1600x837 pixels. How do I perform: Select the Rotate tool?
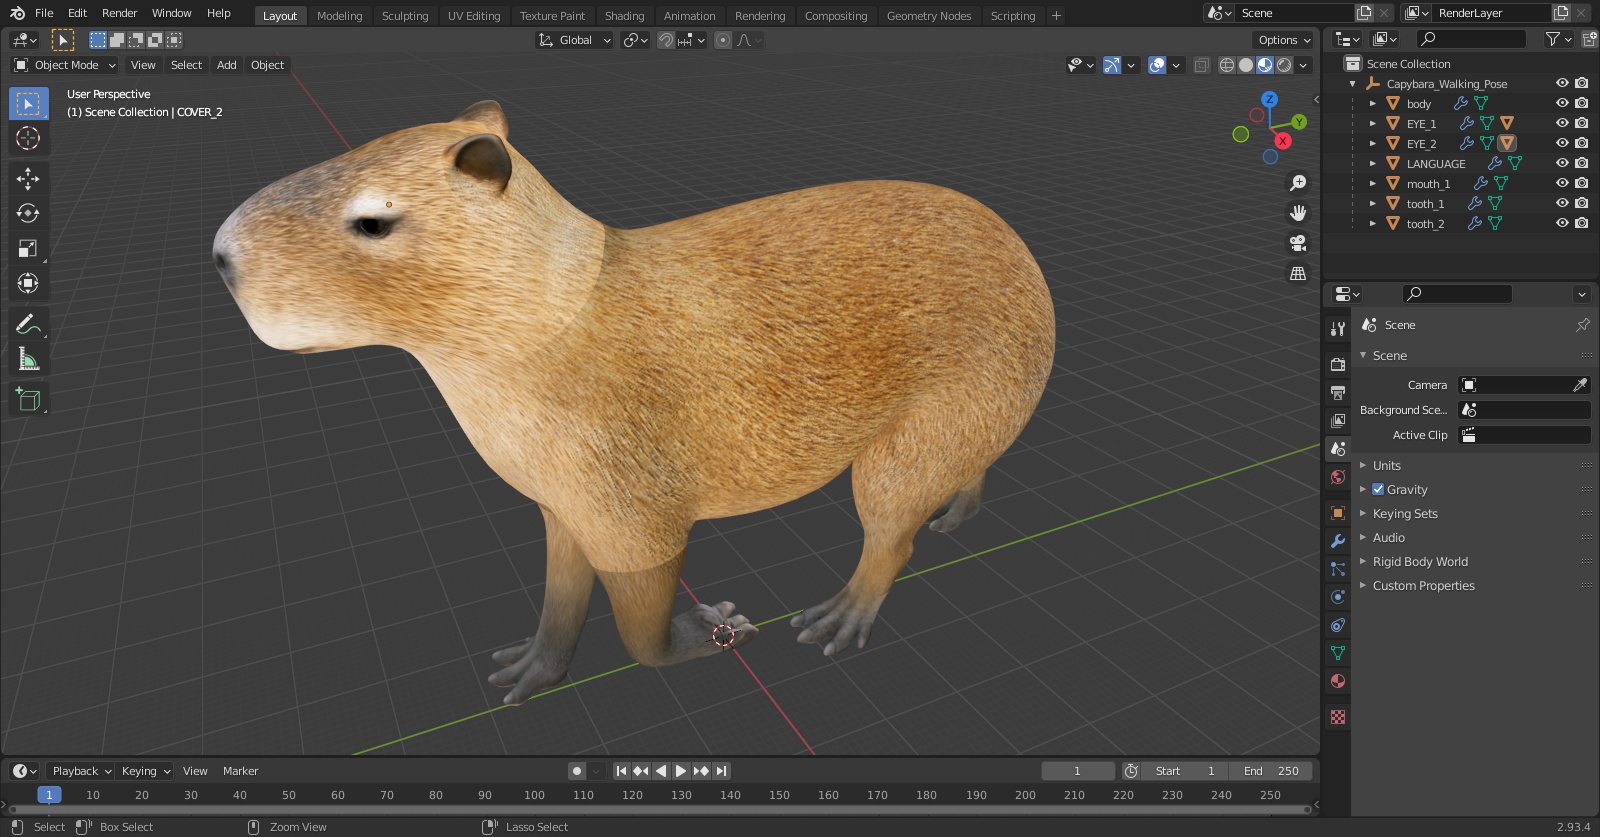tap(28, 213)
